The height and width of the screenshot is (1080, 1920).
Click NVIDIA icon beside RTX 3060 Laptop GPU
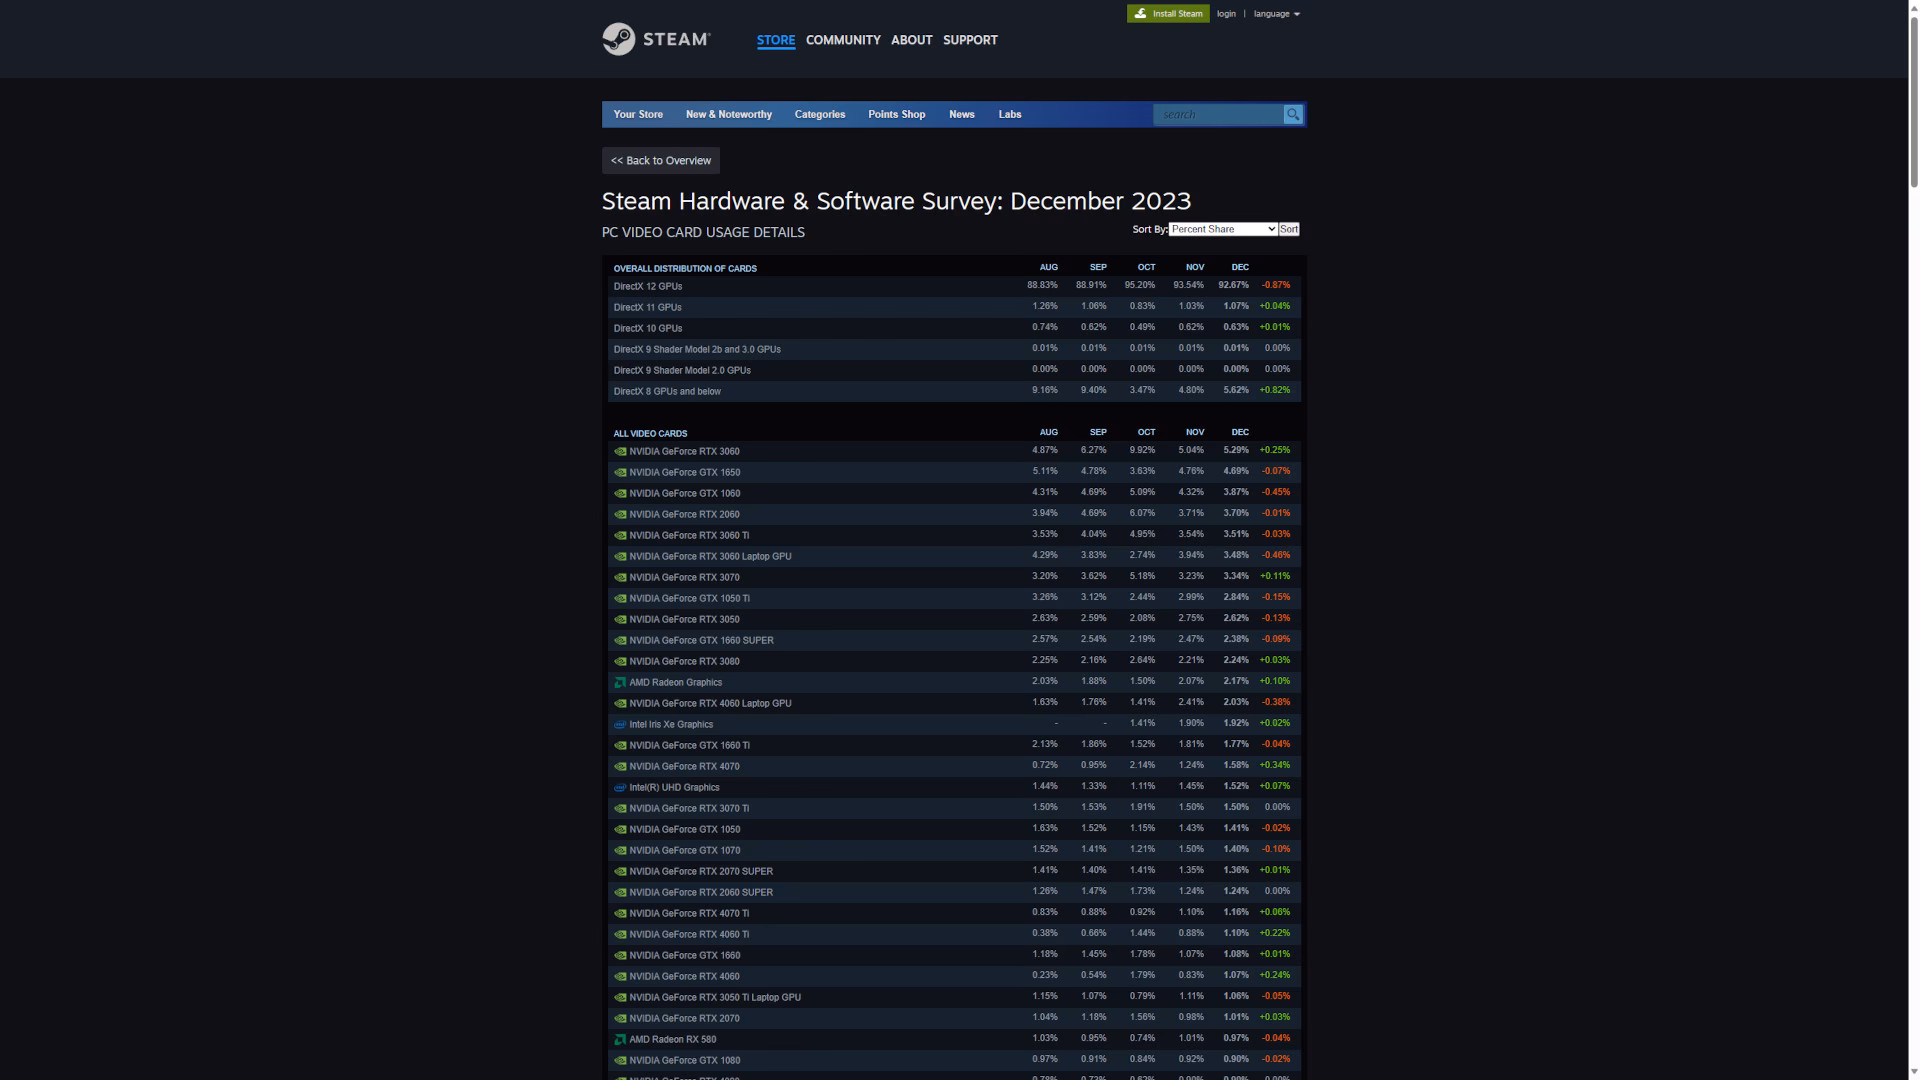click(x=620, y=556)
